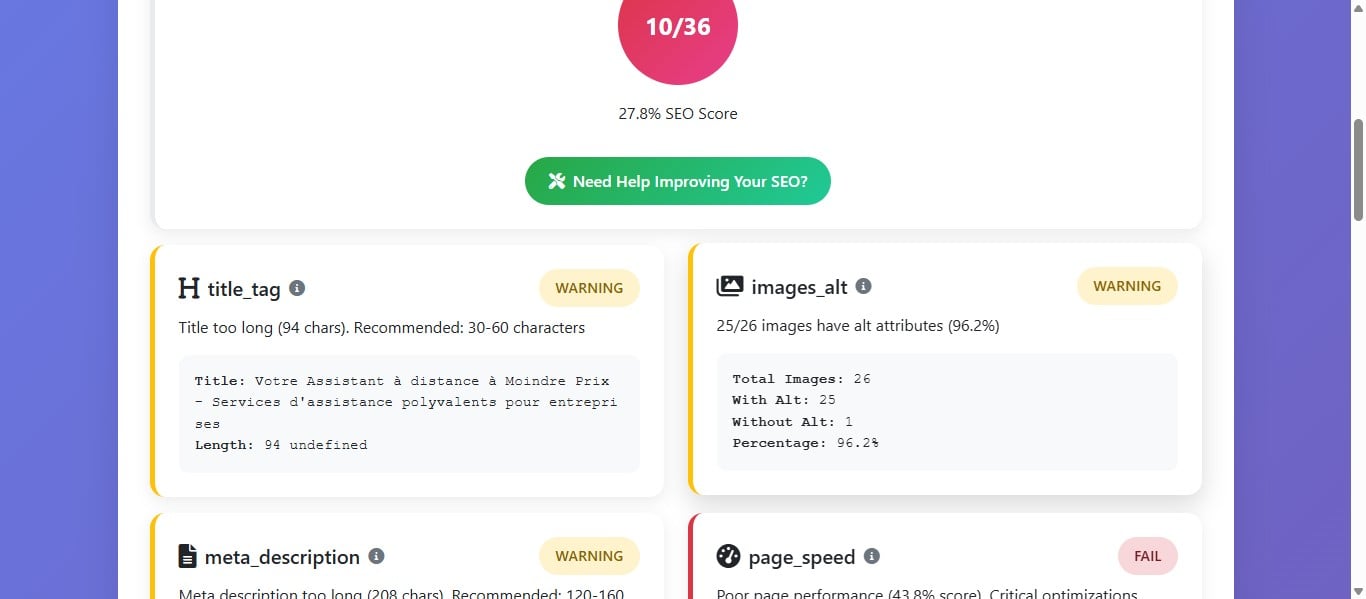This screenshot has width=1366, height=599.
Task: Click the tools icon inside the green button
Action: [x=557, y=181]
